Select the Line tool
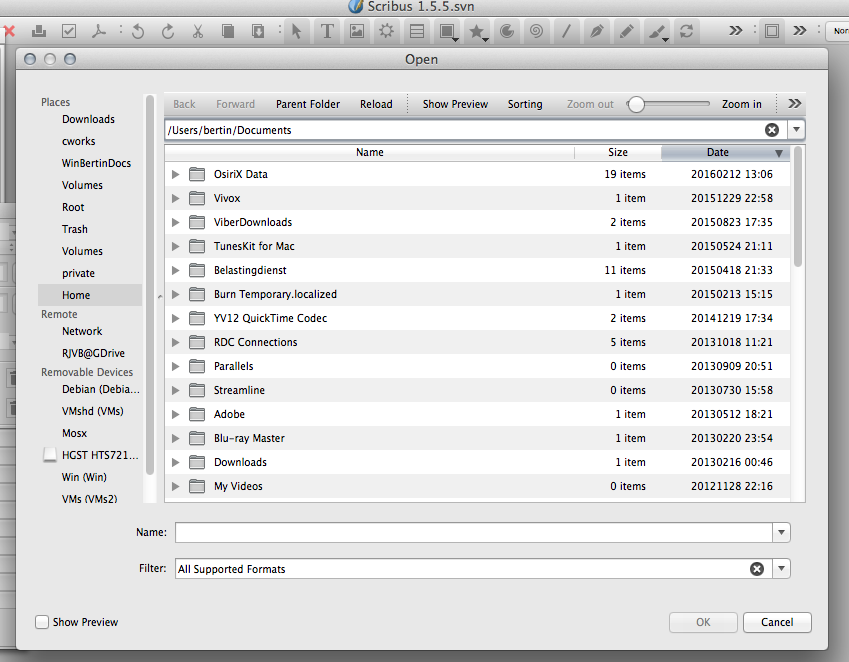 tap(566, 31)
